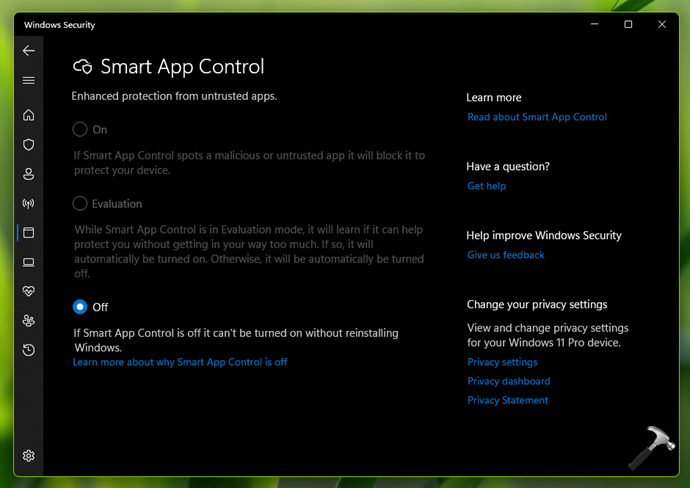Click the 'Have a question?' heading
Screen dimensions: 690x488
coord(508,166)
